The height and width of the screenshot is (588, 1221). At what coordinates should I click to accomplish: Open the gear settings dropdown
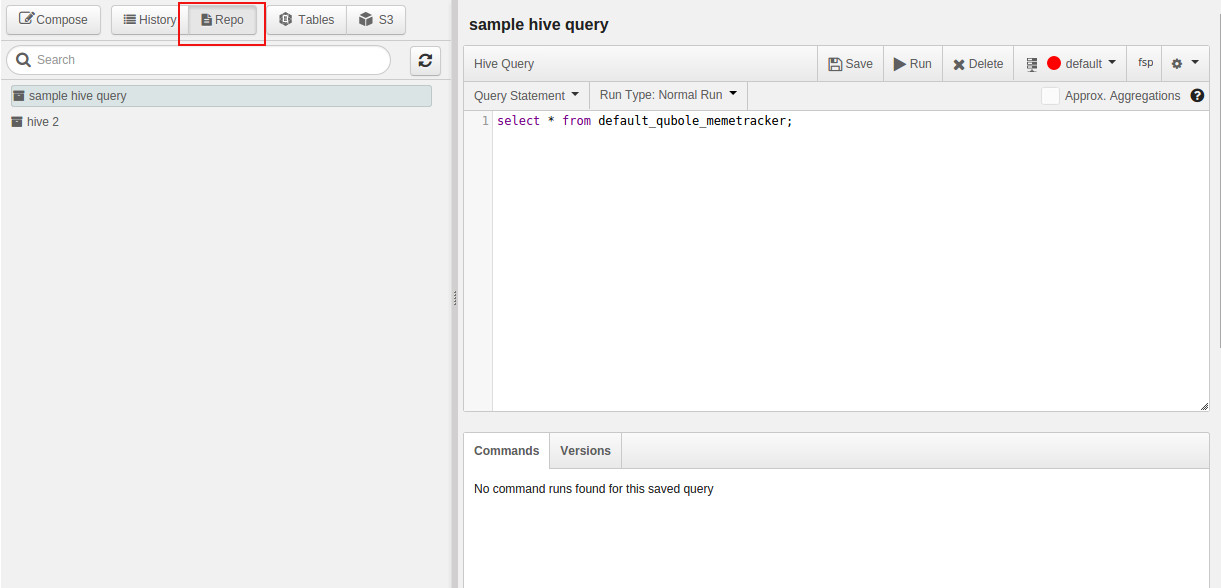pos(1184,63)
